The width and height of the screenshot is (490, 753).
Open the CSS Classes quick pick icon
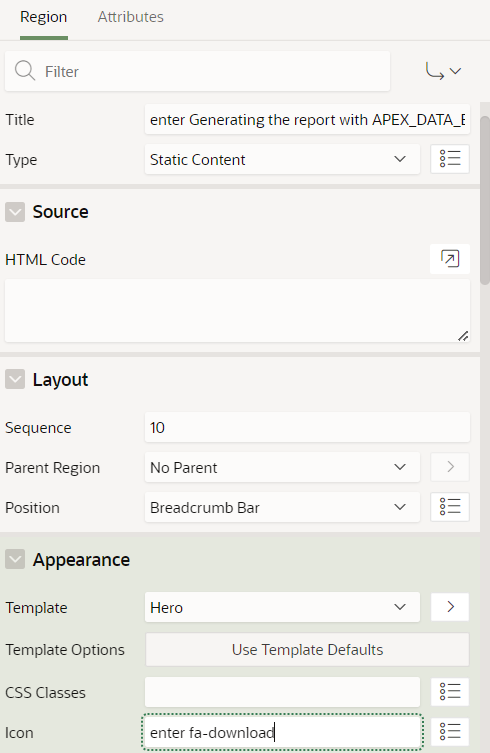point(450,692)
